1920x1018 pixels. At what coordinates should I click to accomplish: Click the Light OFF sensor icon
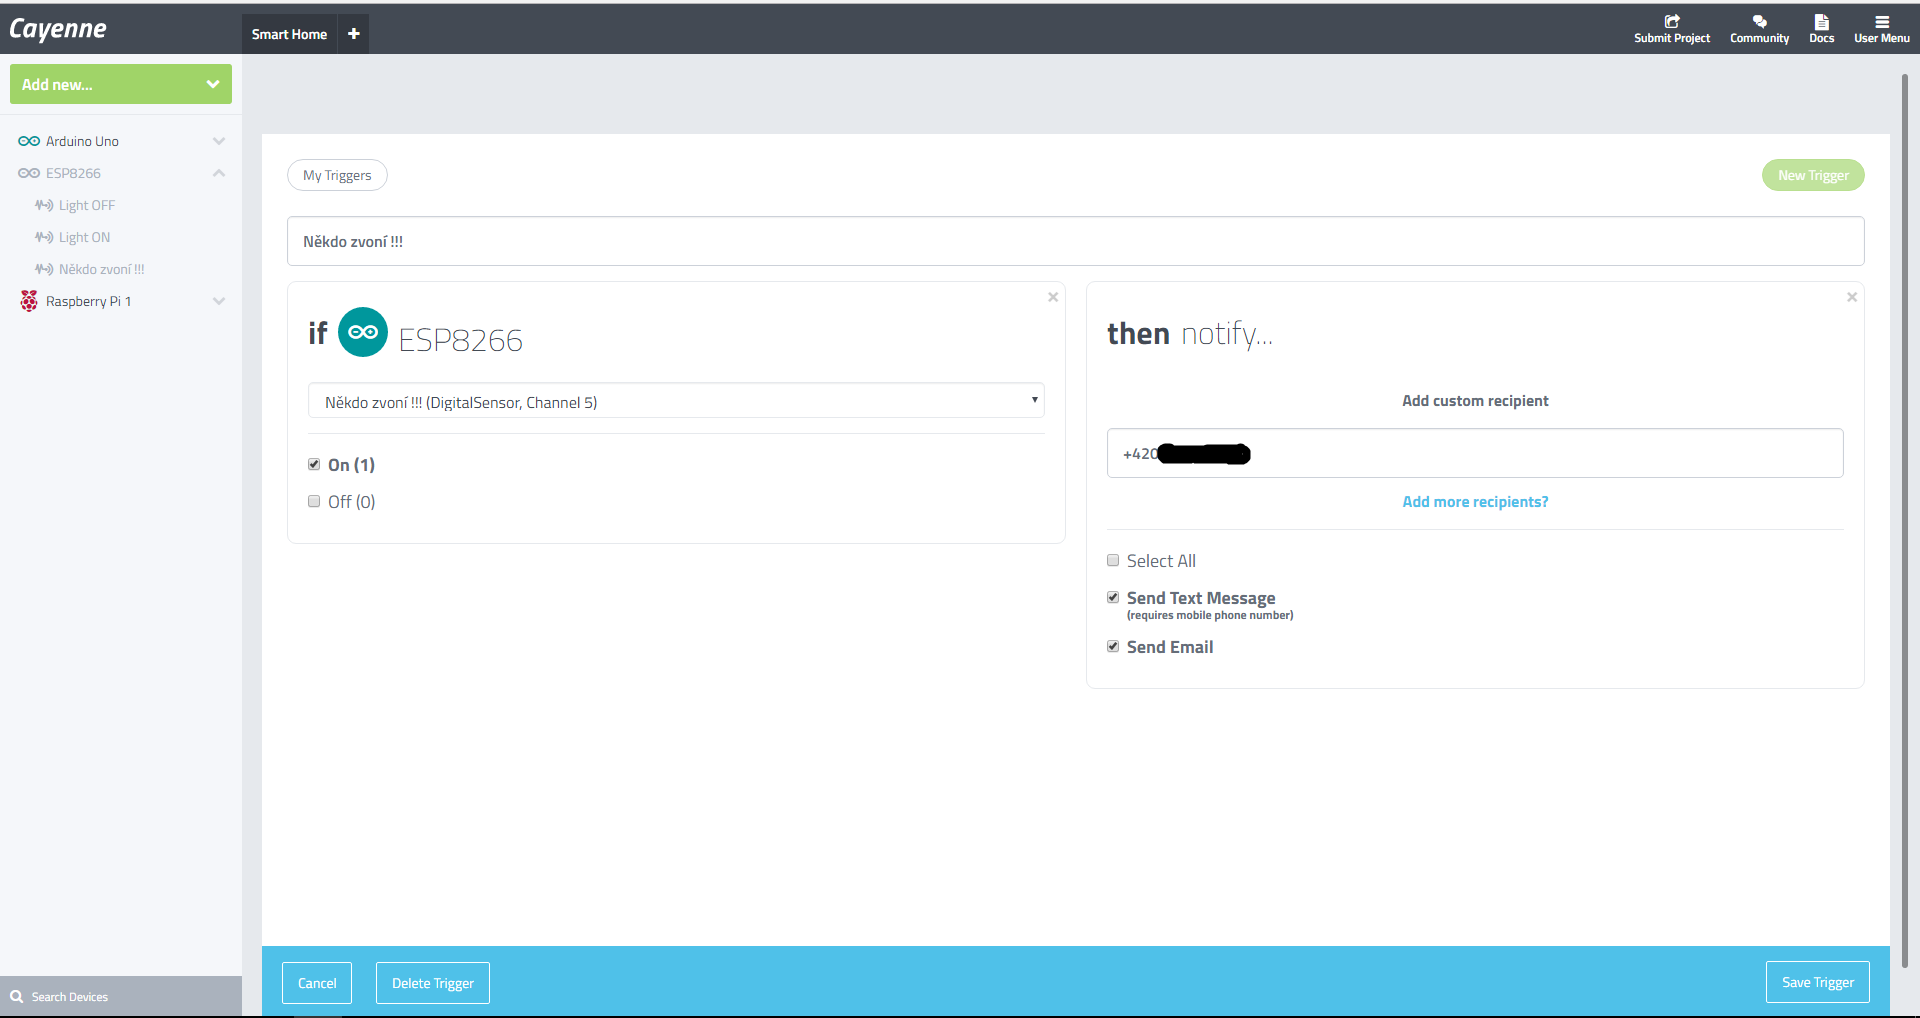coord(44,205)
